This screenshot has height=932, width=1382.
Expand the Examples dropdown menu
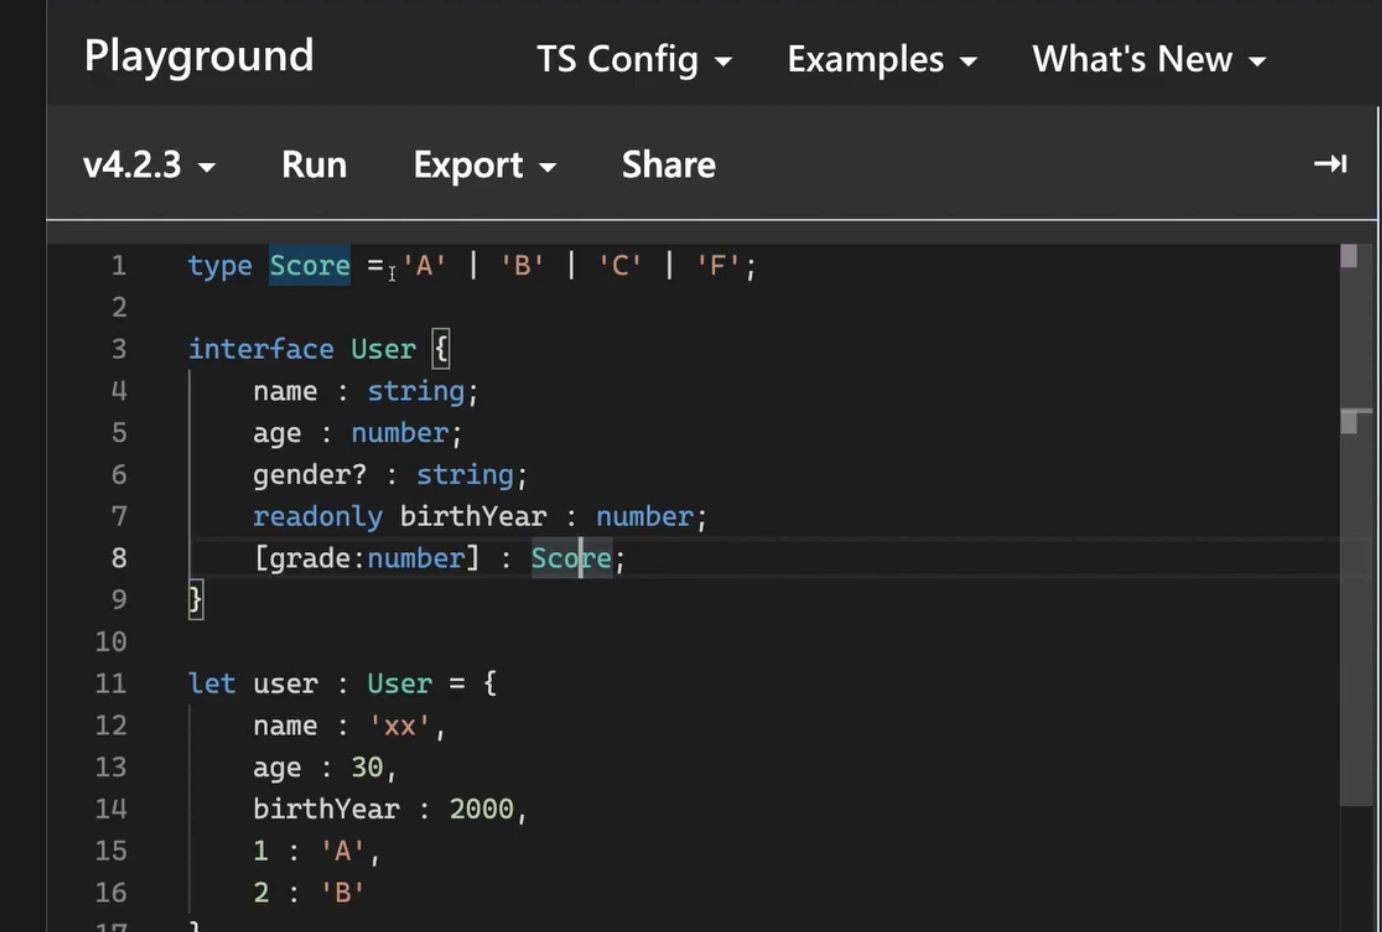pos(882,60)
